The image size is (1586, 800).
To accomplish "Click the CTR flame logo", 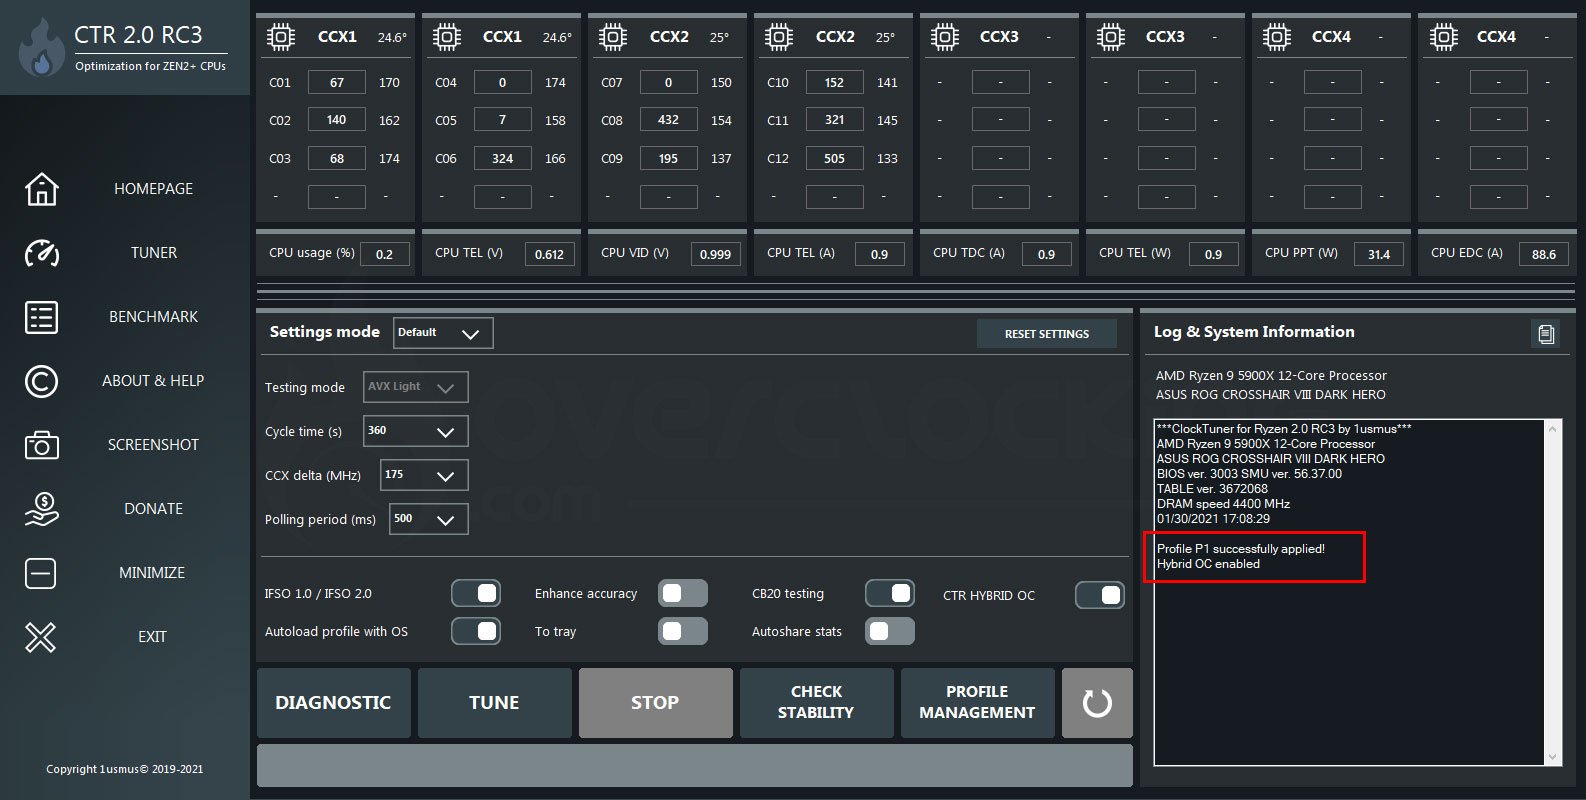I will point(41,49).
